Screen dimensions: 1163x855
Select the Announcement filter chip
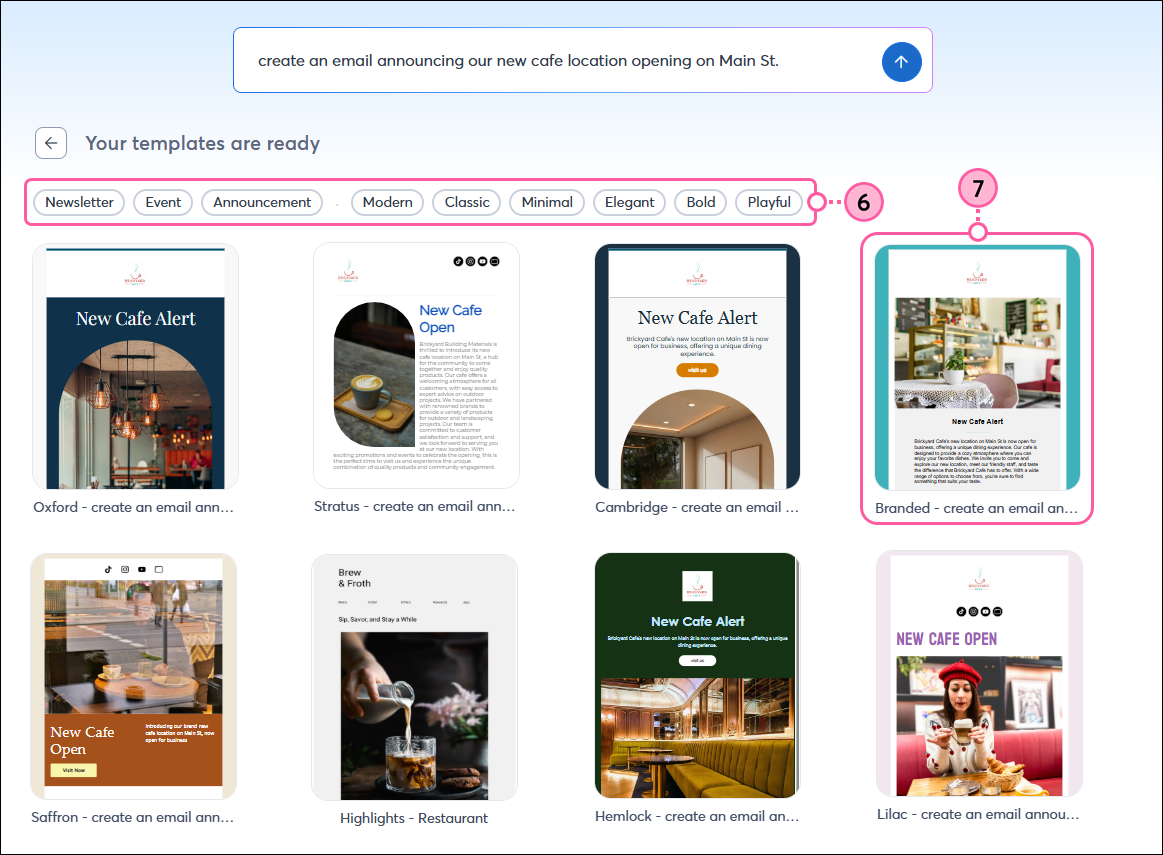tap(262, 202)
